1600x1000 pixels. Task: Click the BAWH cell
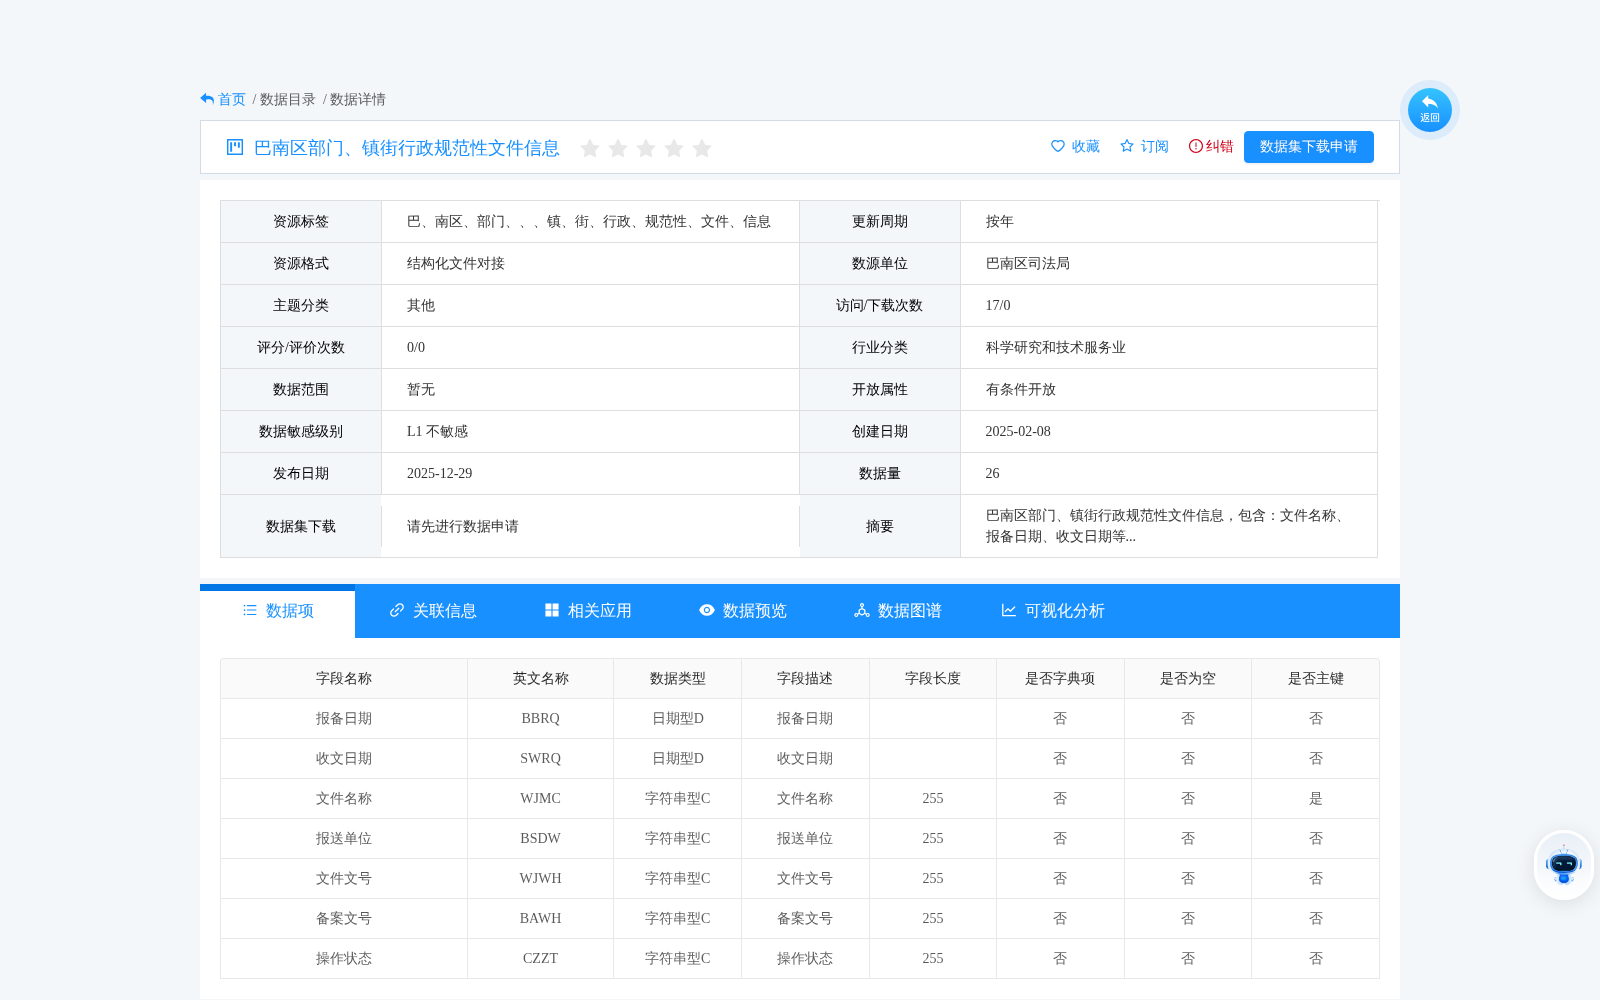coord(541,919)
